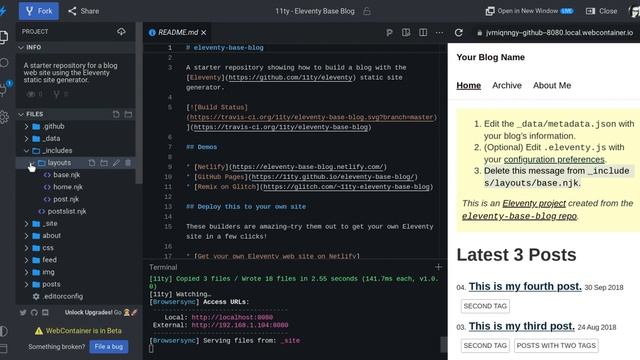The width and height of the screenshot is (640, 360).
Task: Click the project lock icon in title
Action: coord(367,11)
